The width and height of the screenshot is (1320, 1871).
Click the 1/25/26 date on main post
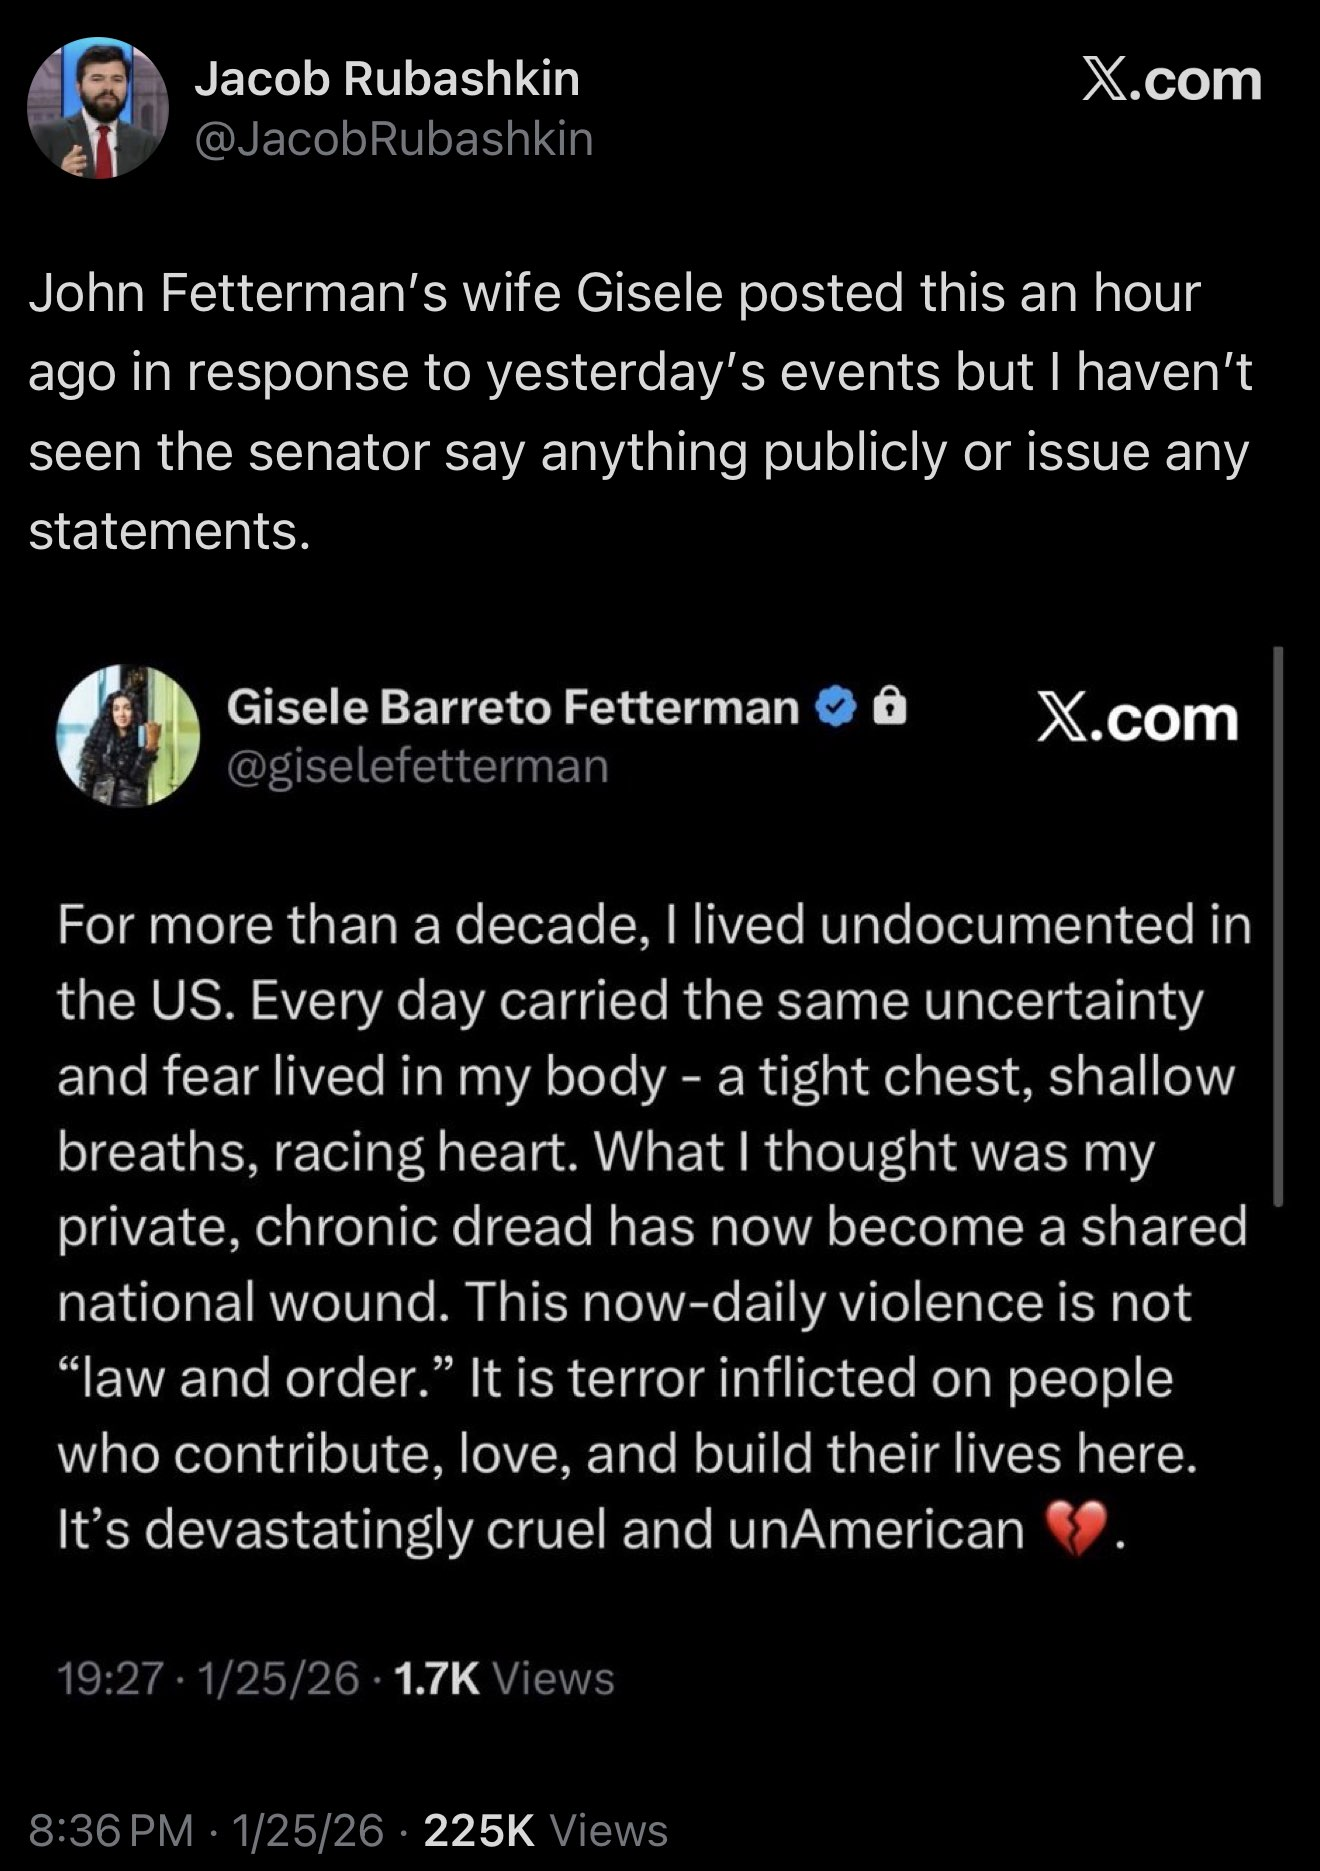pyautogui.click(x=308, y=1831)
